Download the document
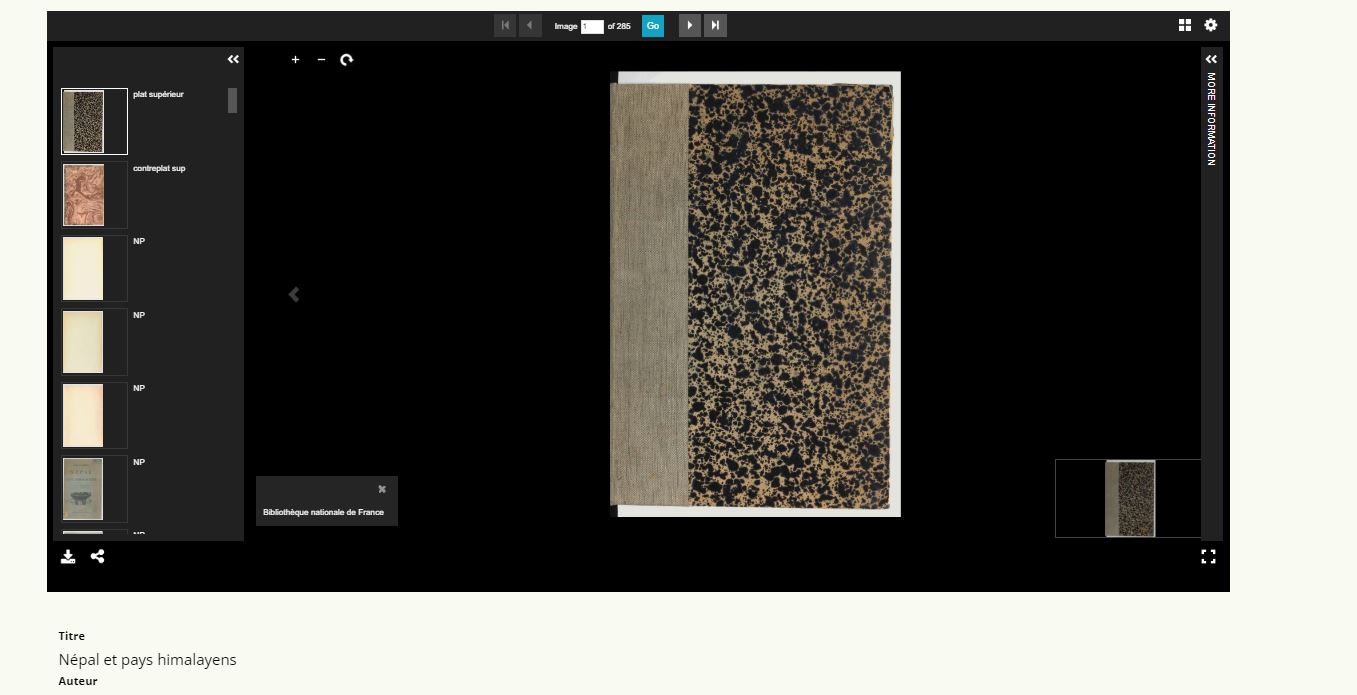Image resolution: width=1357 pixels, height=695 pixels. (68, 557)
